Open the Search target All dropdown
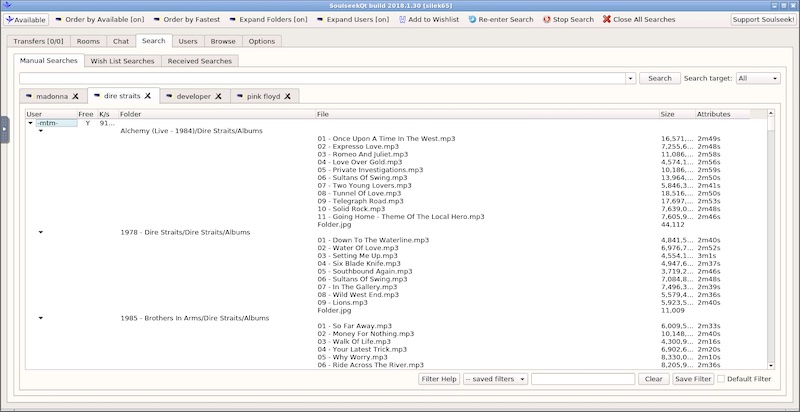Viewport: 800px width, 412px height. coord(758,79)
